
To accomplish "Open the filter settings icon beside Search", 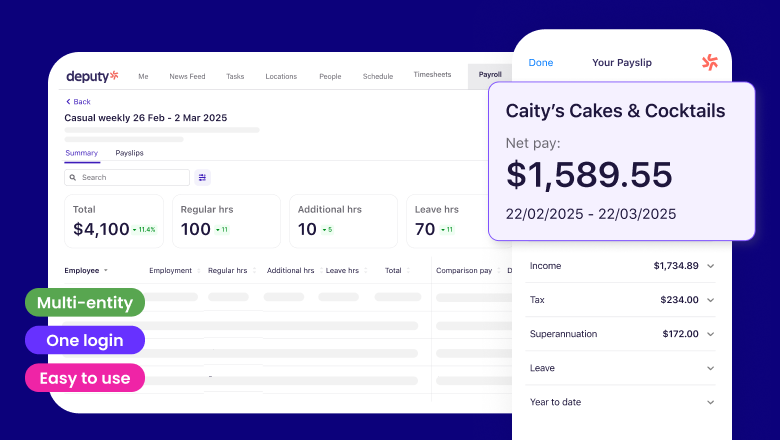I will [202, 177].
